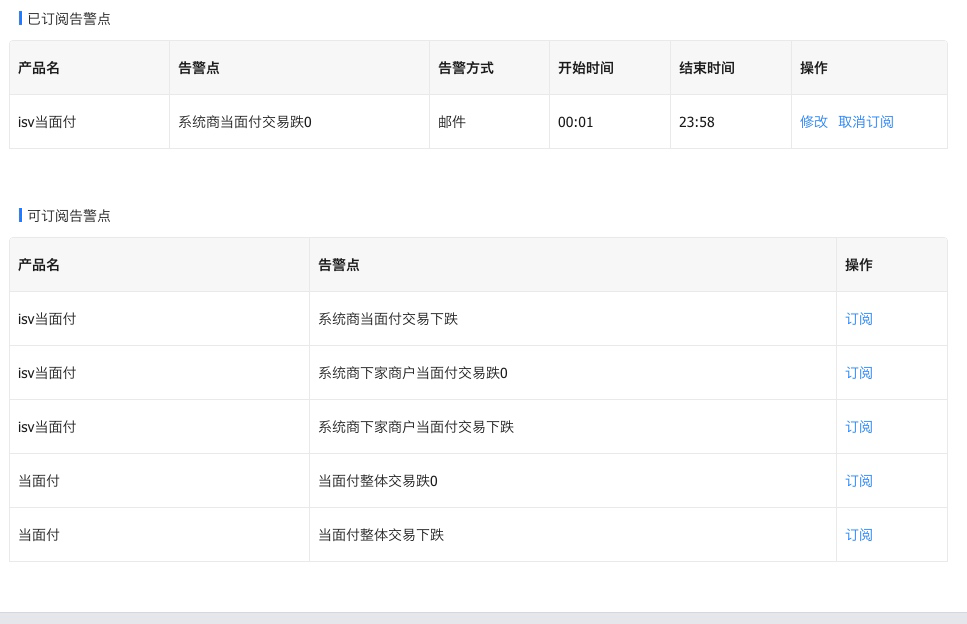Click 操作 header in the subscribable table
Screen dimensions: 967x624
click(x=858, y=265)
